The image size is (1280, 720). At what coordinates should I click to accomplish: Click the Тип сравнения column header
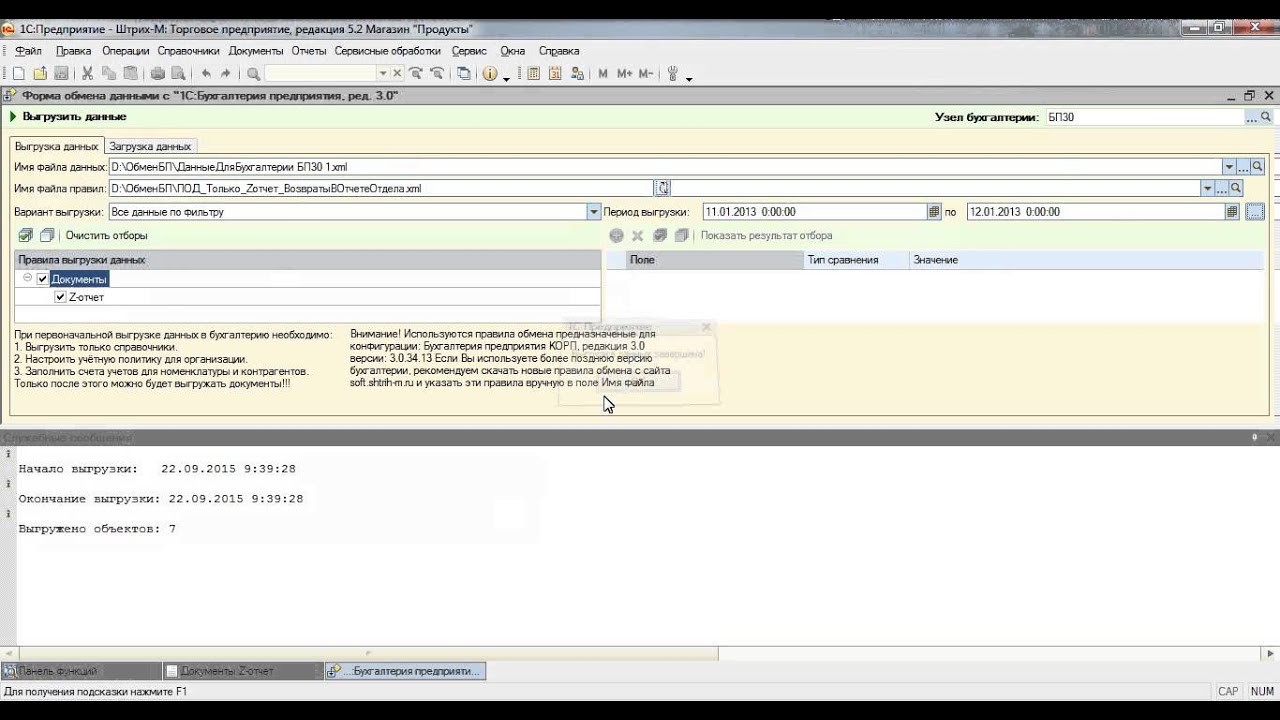pos(857,260)
